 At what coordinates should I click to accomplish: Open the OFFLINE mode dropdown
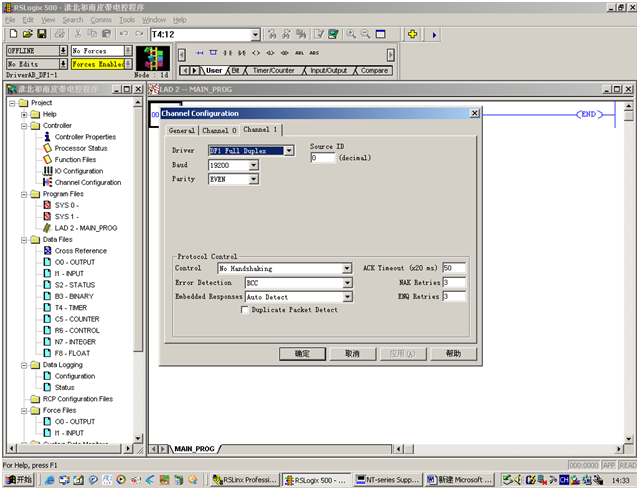pyautogui.click(x=63, y=51)
